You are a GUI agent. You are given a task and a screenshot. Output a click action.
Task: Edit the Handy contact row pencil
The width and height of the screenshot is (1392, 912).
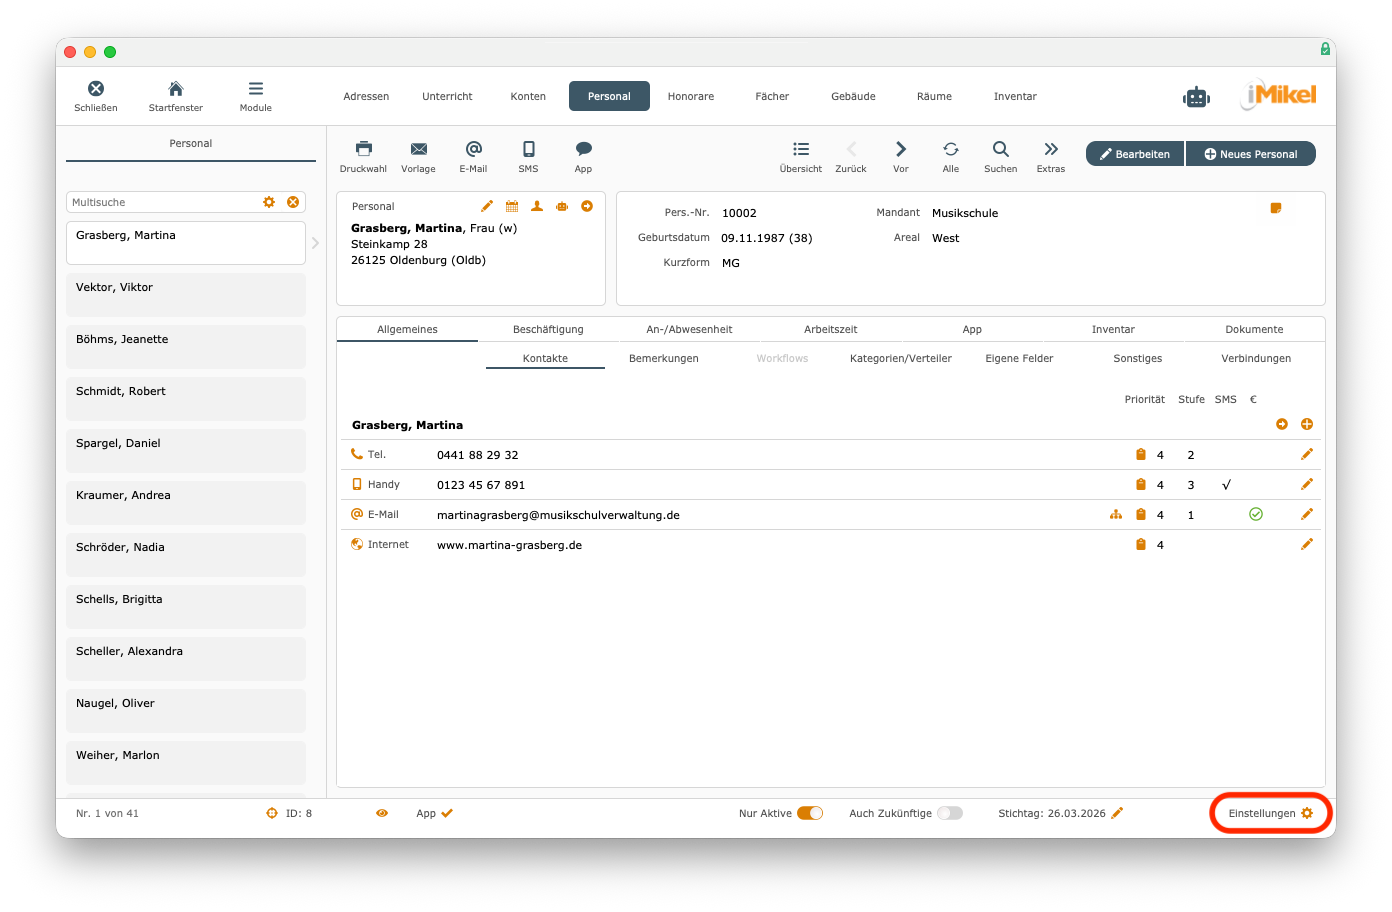point(1306,484)
